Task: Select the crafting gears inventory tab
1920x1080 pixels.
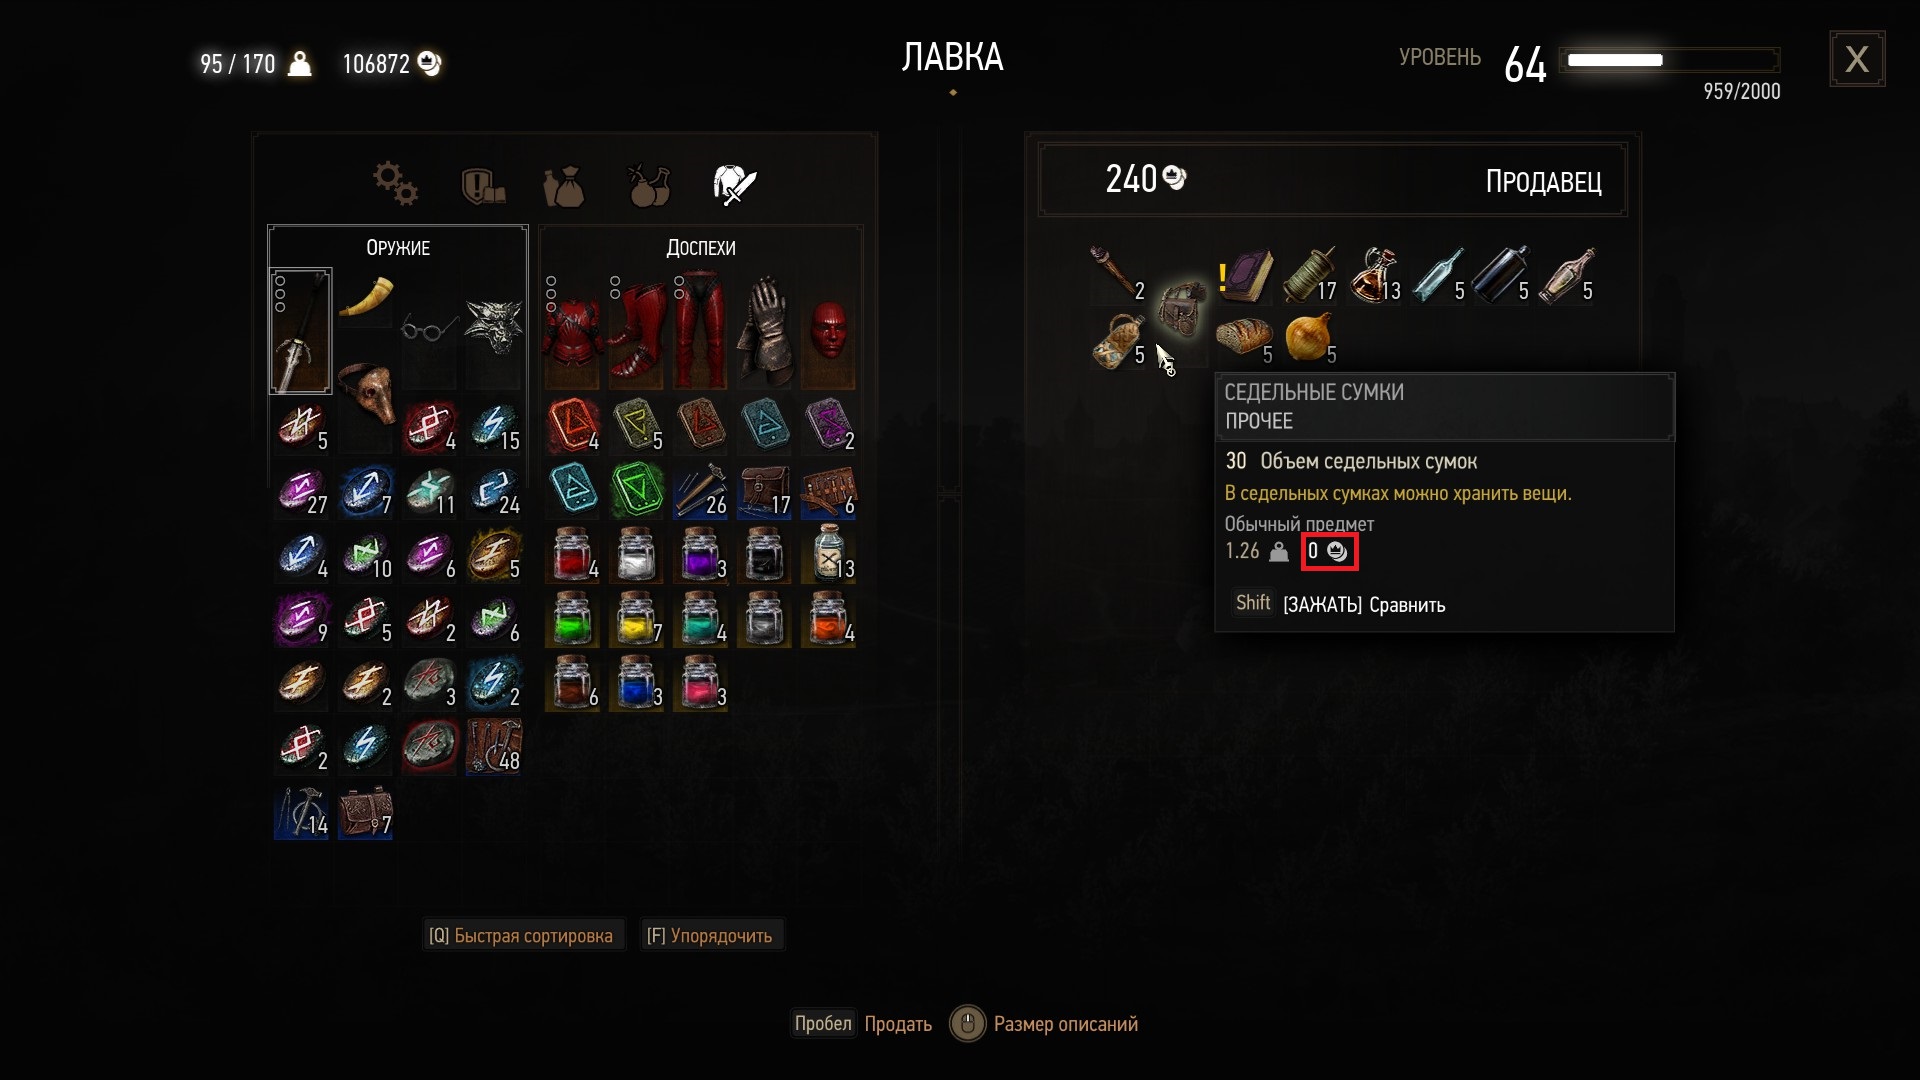Action: (x=395, y=184)
